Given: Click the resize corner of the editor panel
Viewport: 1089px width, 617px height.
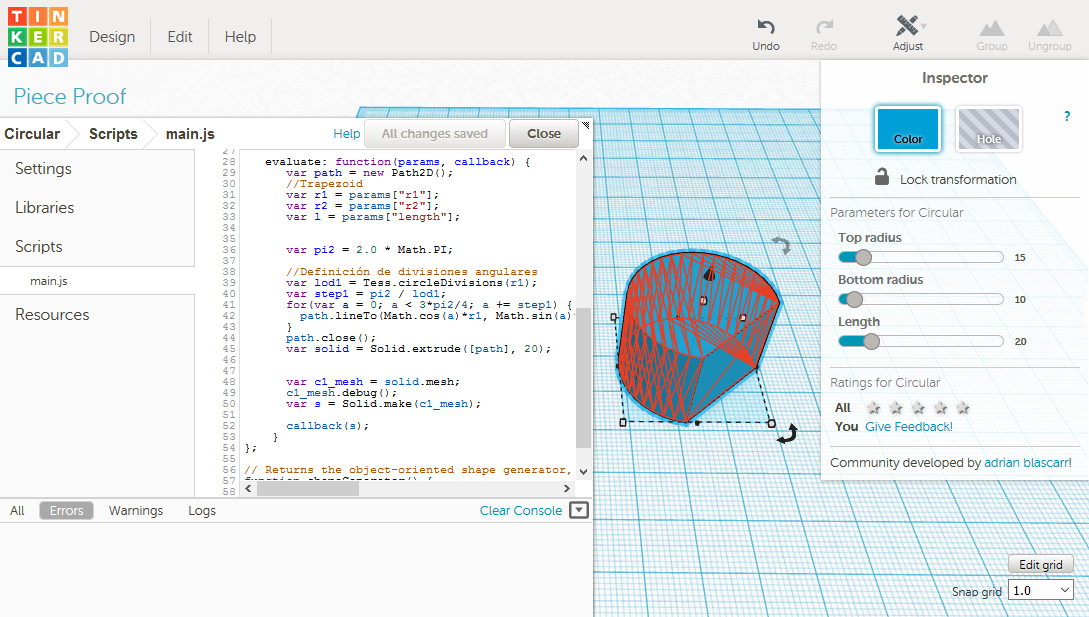Looking at the screenshot, I should (585, 125).
